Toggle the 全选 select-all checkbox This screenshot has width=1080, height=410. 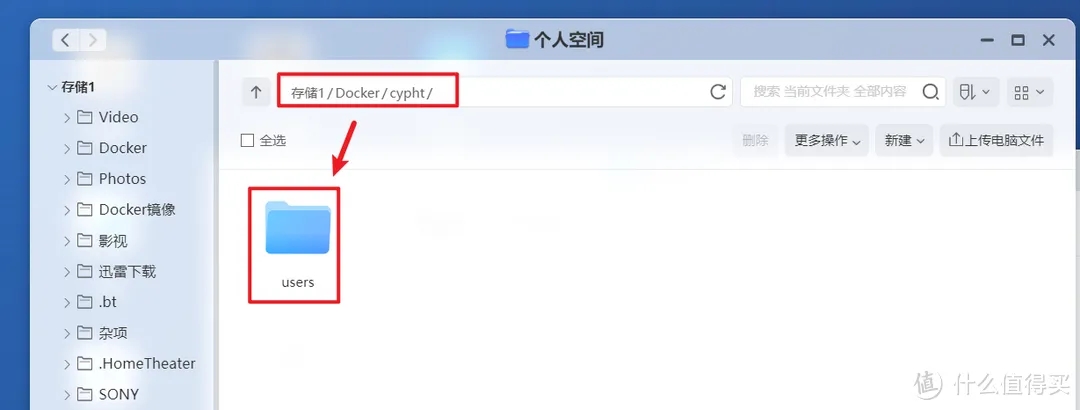pyautogui.click(x=247, y=141)
